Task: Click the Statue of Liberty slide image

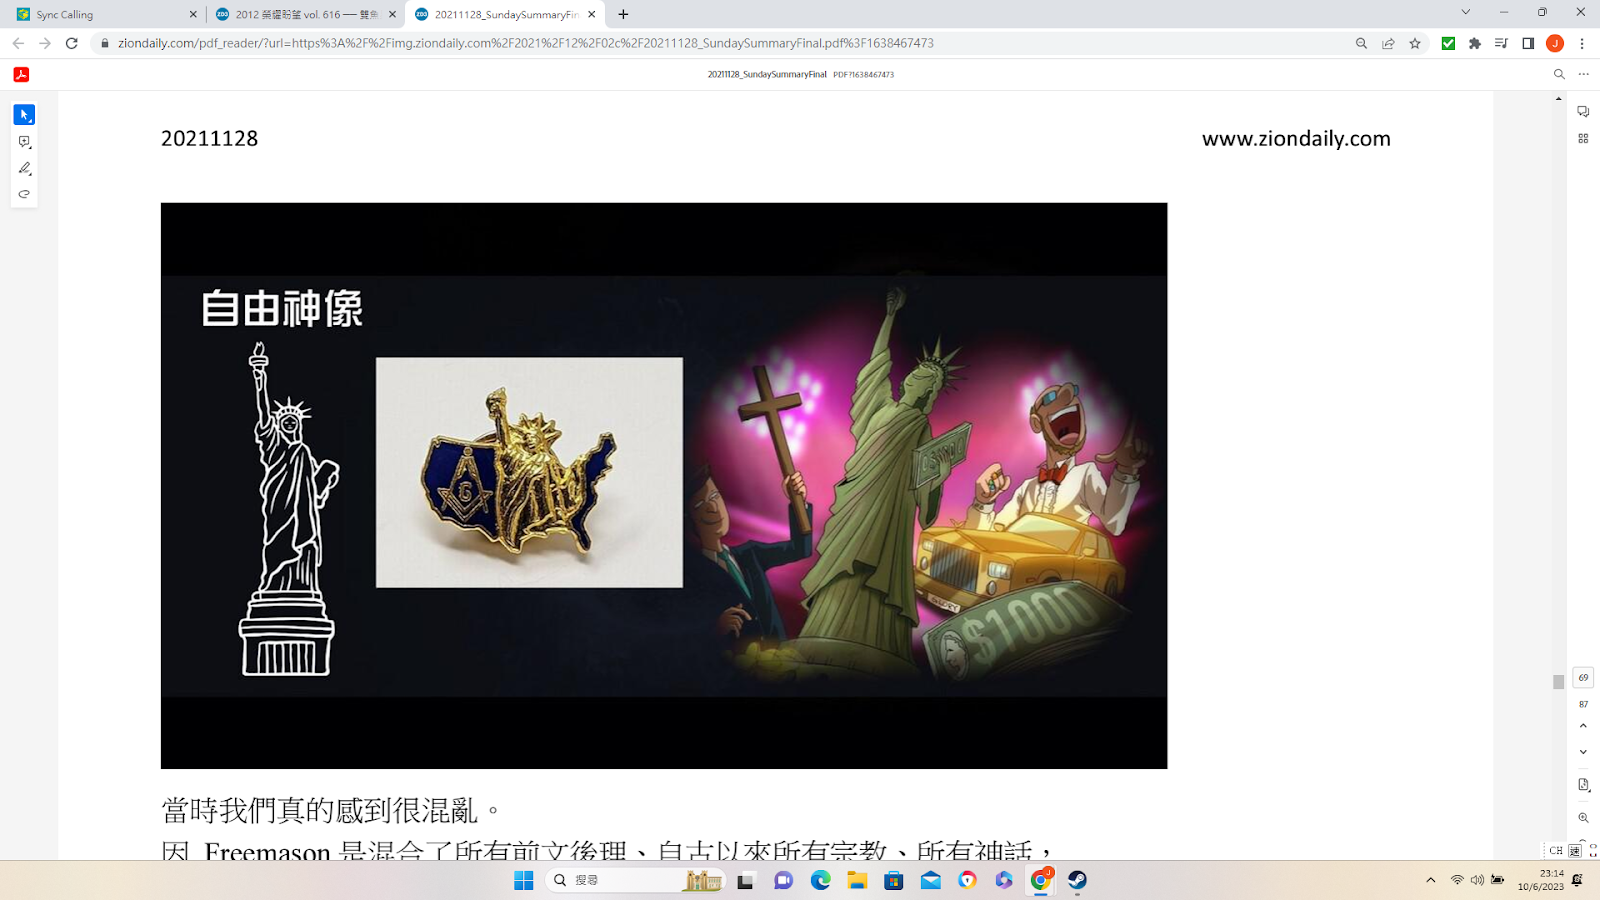Action: [x=664, y=486]
